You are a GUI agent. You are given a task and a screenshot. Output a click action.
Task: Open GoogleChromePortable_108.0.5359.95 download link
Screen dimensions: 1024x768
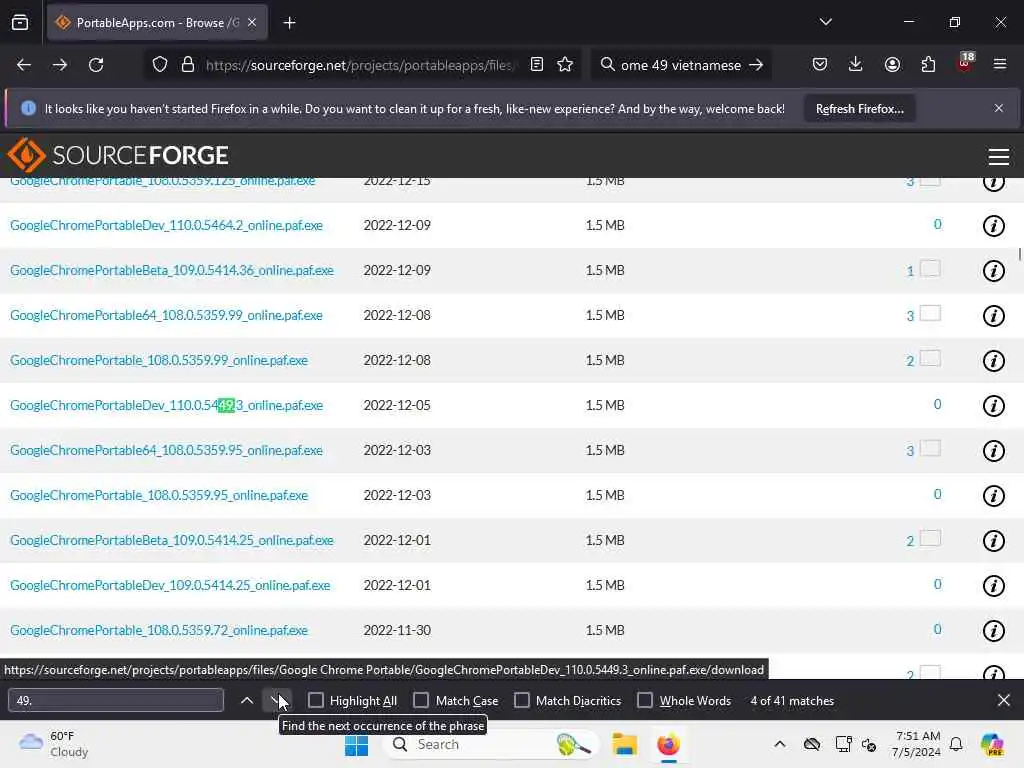159,496
